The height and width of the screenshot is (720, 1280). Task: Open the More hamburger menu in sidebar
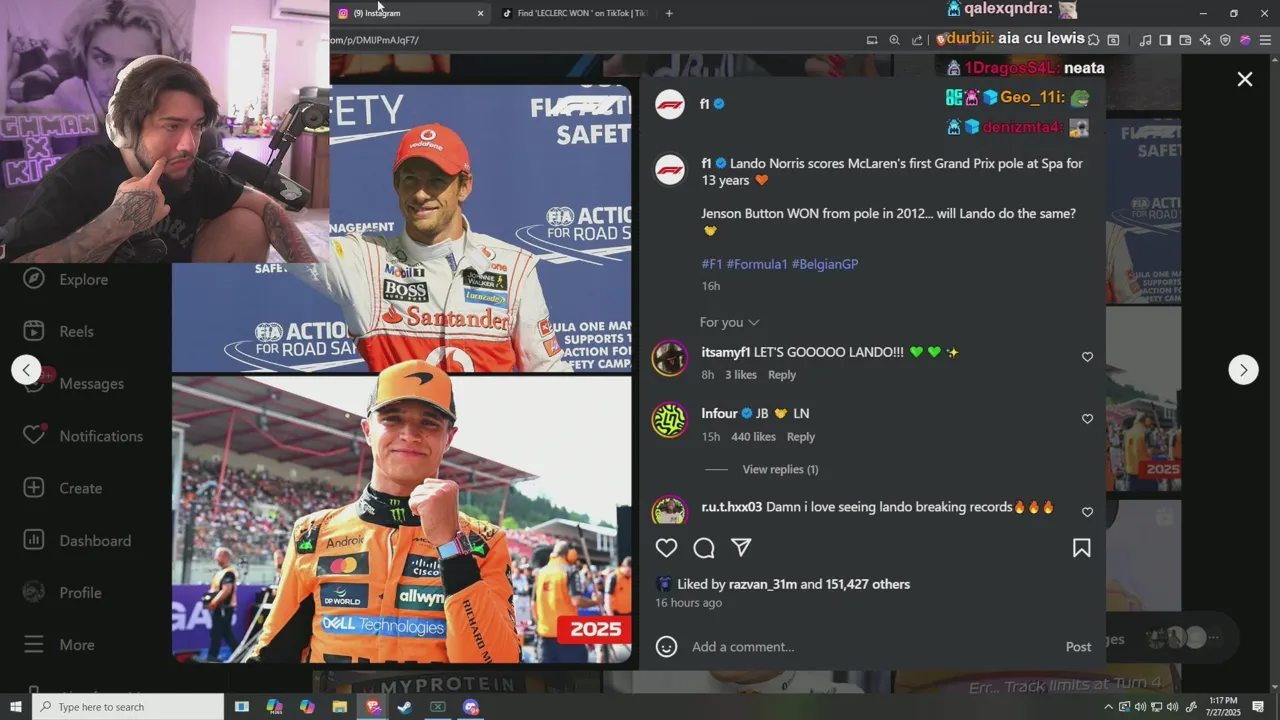[60, 645]
